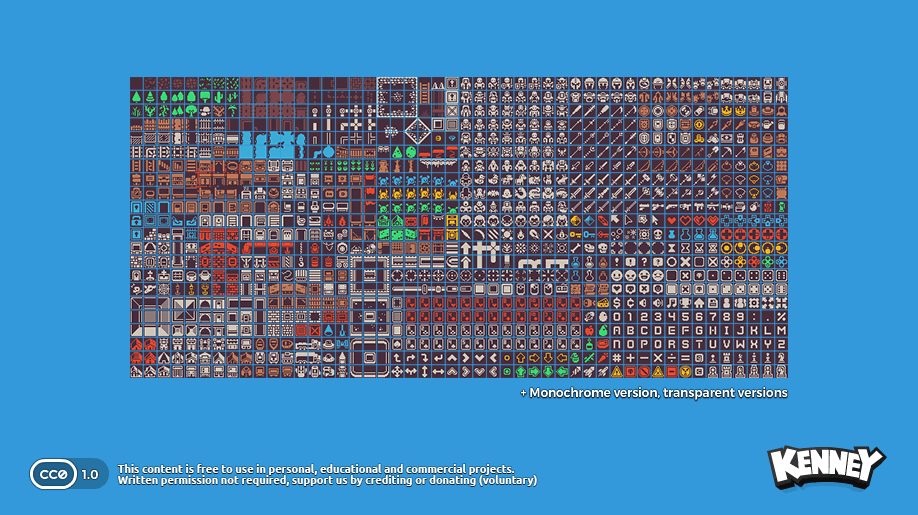
Task: Select the letter A tile
Action: pos(616,330)
